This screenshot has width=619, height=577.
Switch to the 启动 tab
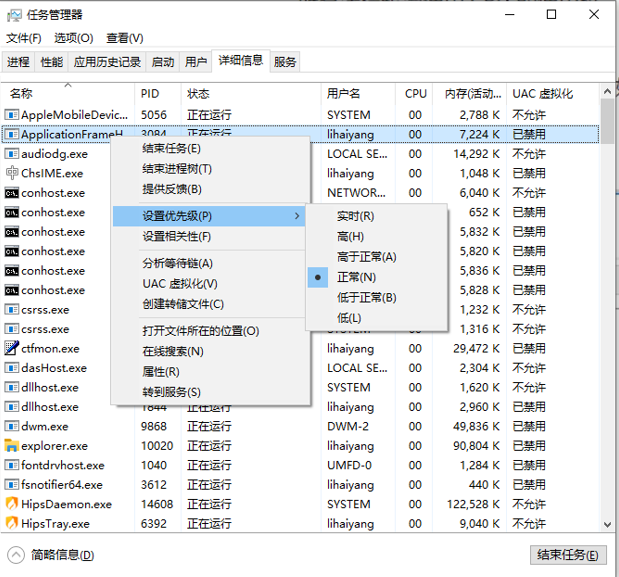[163, 62]
